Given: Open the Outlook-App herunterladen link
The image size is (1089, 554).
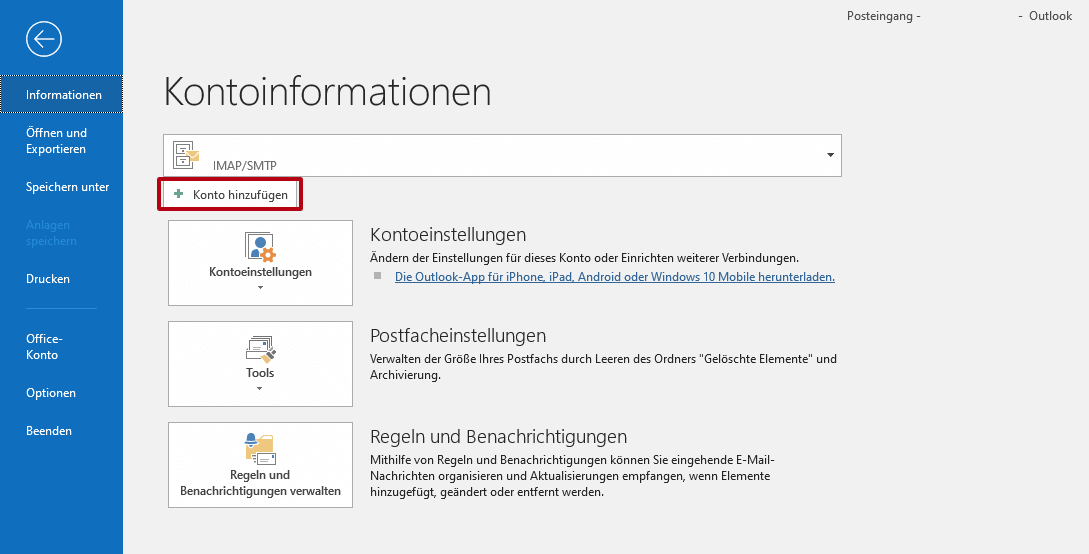Looking at the screenshot, I should (615, 277).
